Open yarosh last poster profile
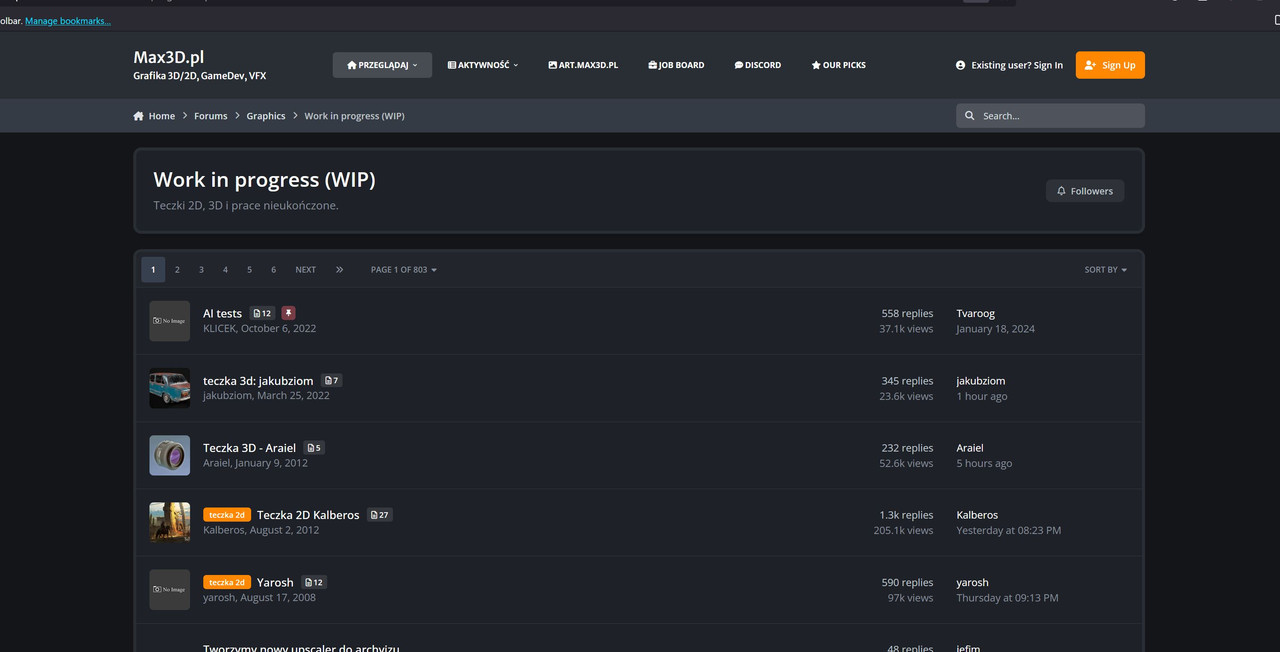 (x=972, y=582)
